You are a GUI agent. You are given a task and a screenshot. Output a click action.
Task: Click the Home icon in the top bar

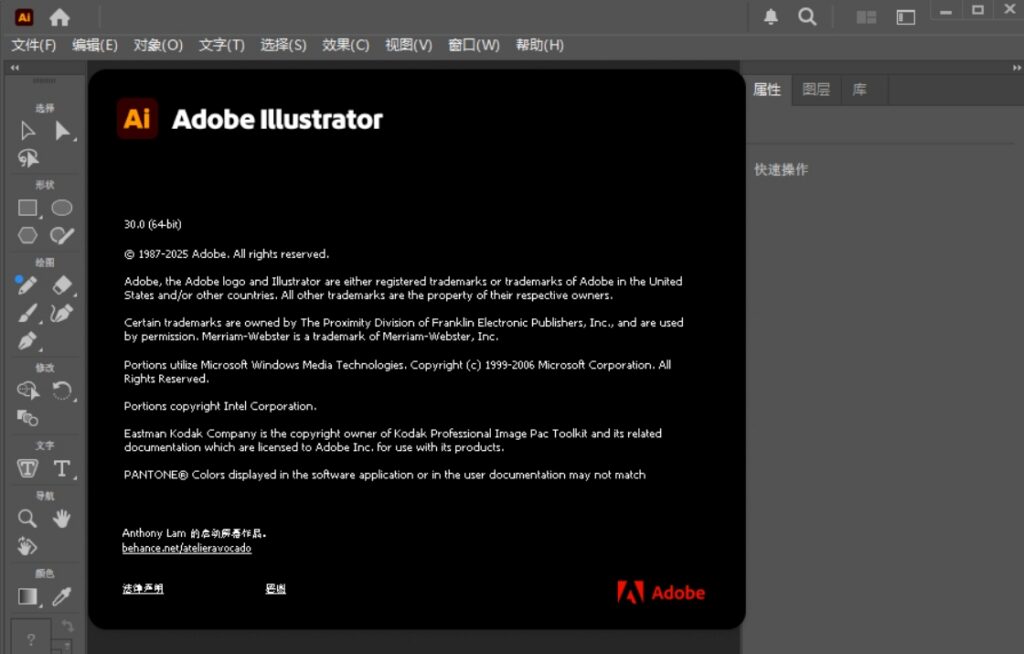tap(61, 16)
